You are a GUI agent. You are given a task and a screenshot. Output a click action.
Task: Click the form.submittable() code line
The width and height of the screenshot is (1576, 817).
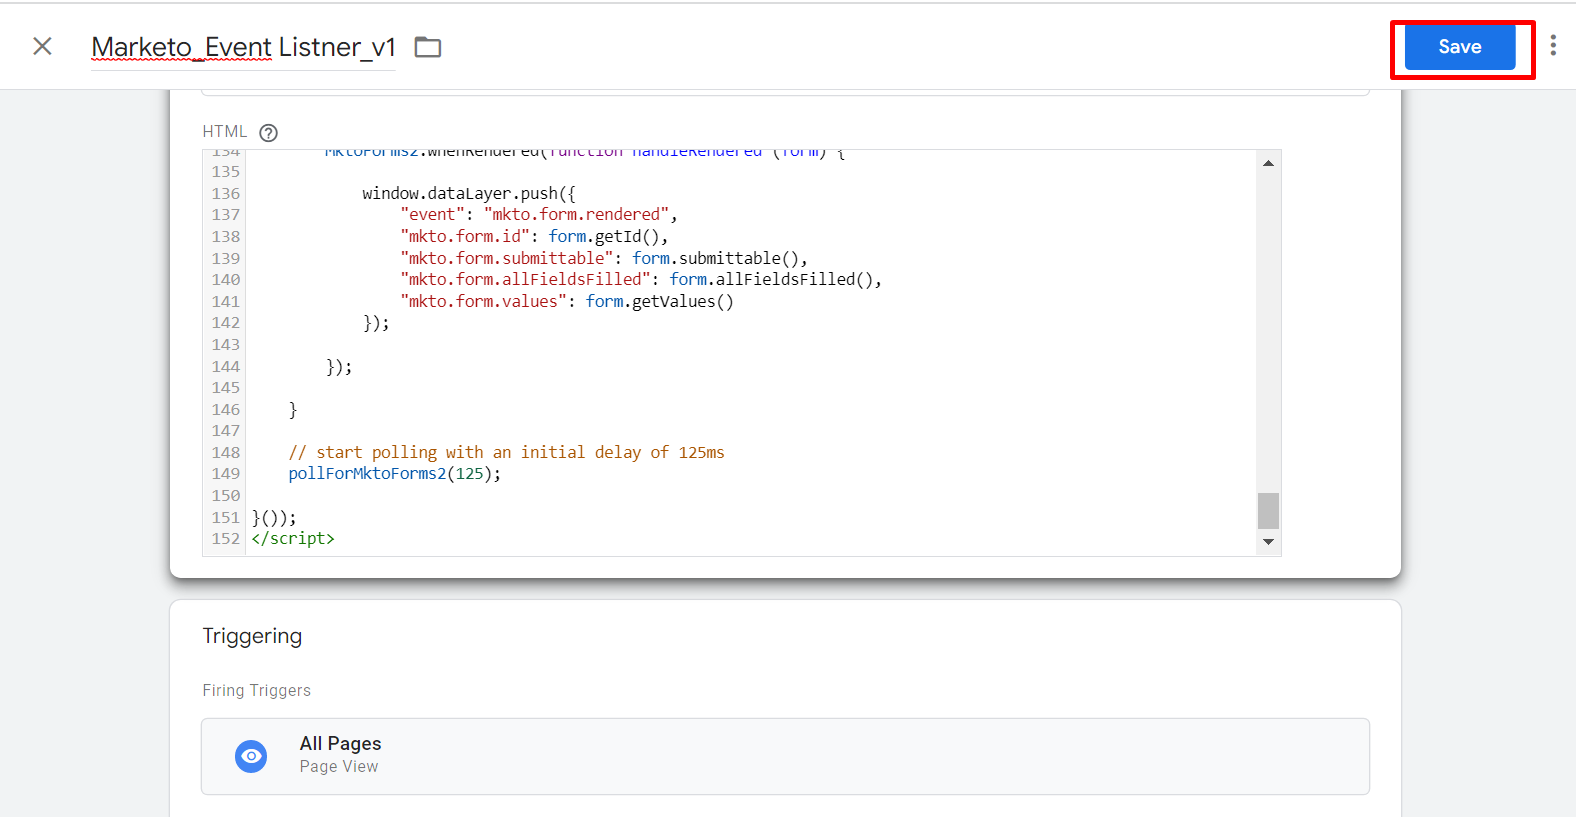[x=603, y=258]
